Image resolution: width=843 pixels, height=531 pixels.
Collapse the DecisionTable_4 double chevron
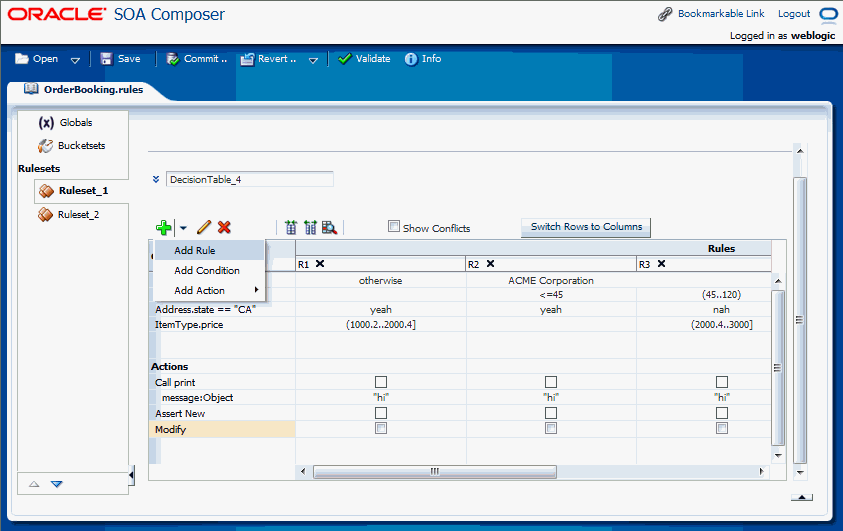click(156, 180)
